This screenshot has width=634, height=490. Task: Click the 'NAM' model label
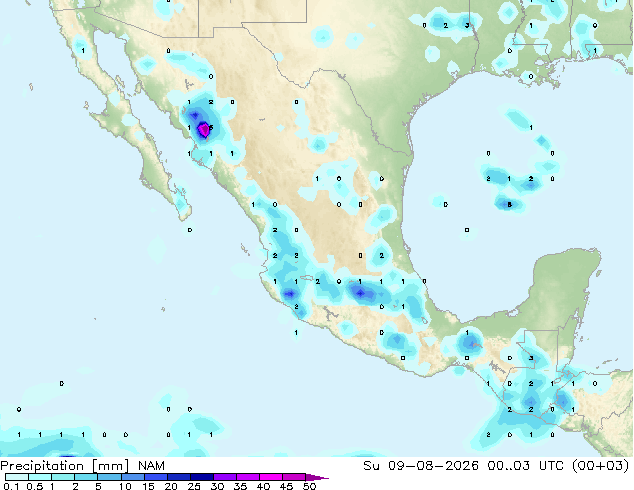click(x=151, y=466)
